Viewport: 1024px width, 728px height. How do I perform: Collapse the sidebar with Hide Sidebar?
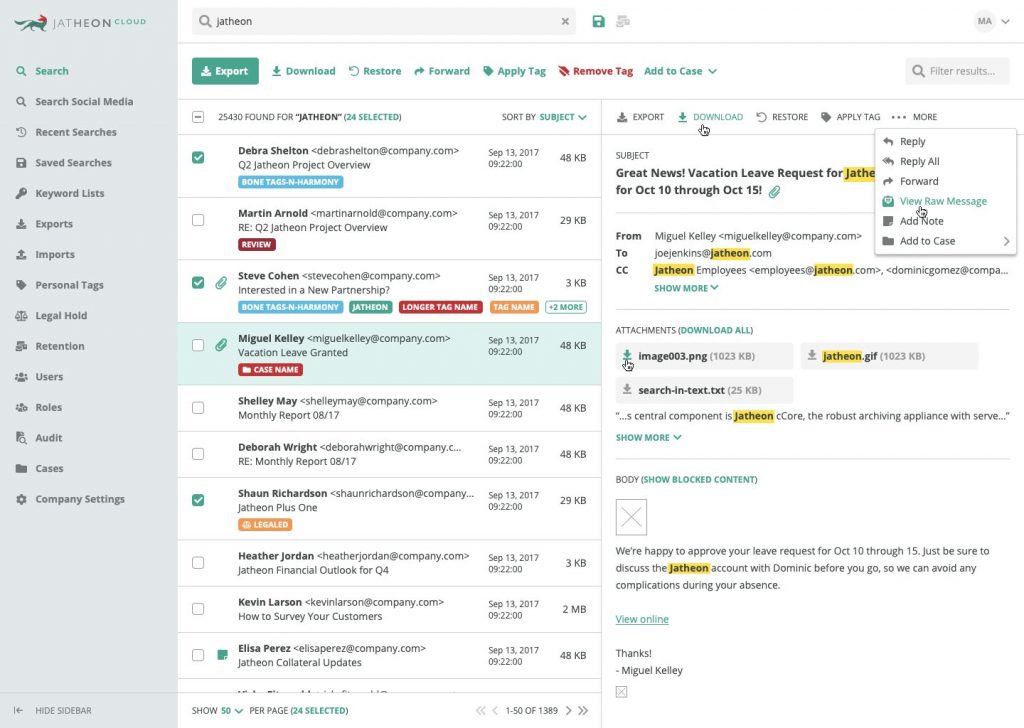pos(53,710)
